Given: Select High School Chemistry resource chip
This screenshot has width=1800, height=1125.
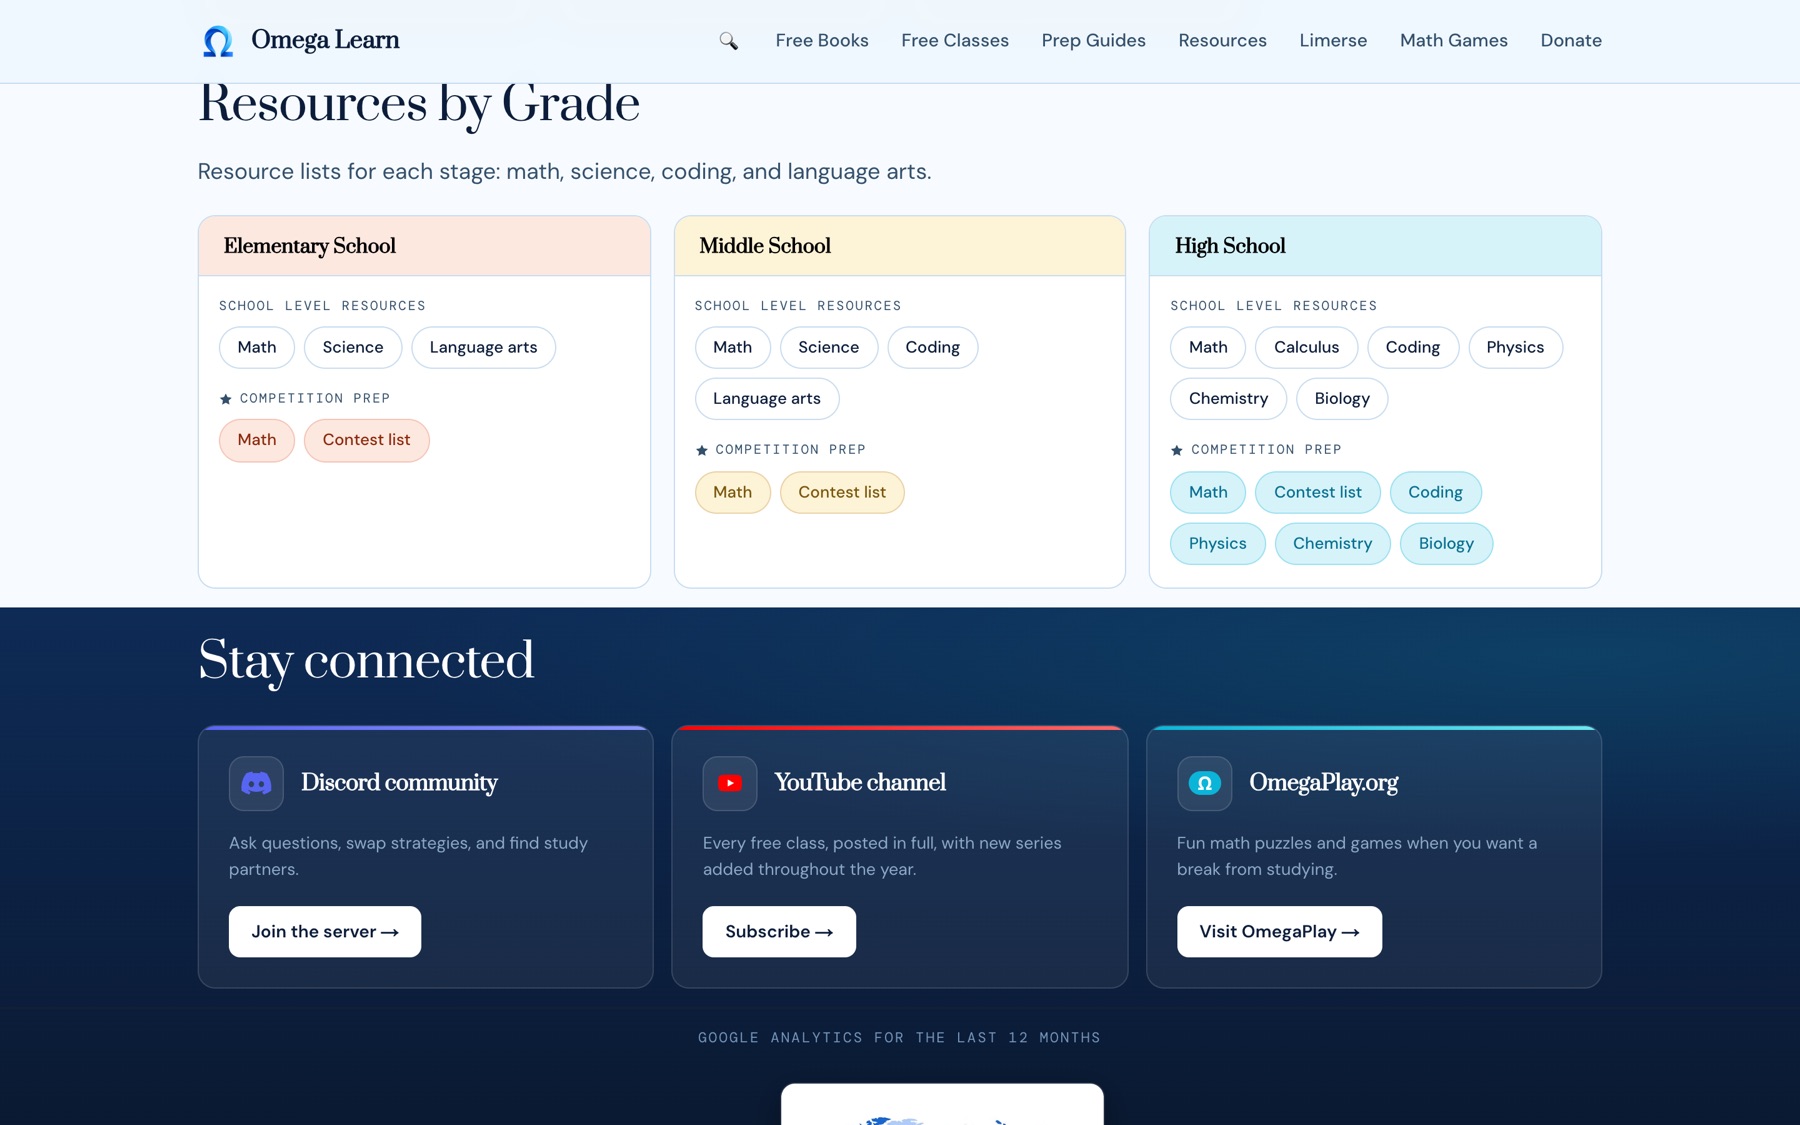Looking at the screenshot, I should click(1228, 399).
